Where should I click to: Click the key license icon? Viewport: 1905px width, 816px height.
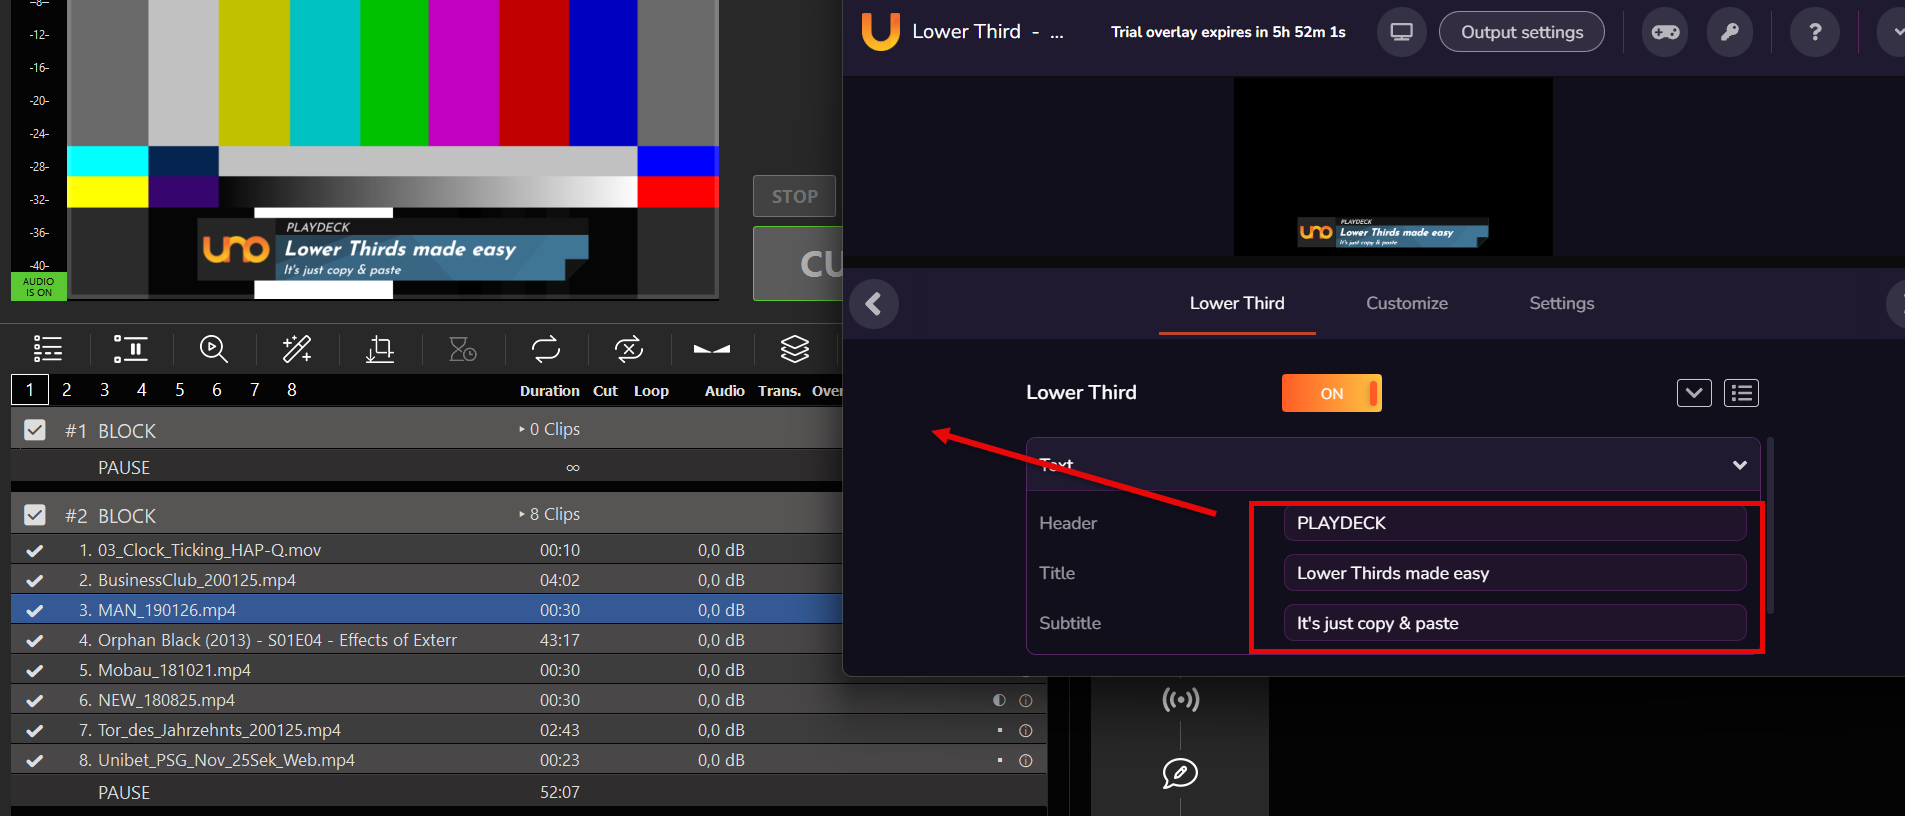coord(1729,32)
